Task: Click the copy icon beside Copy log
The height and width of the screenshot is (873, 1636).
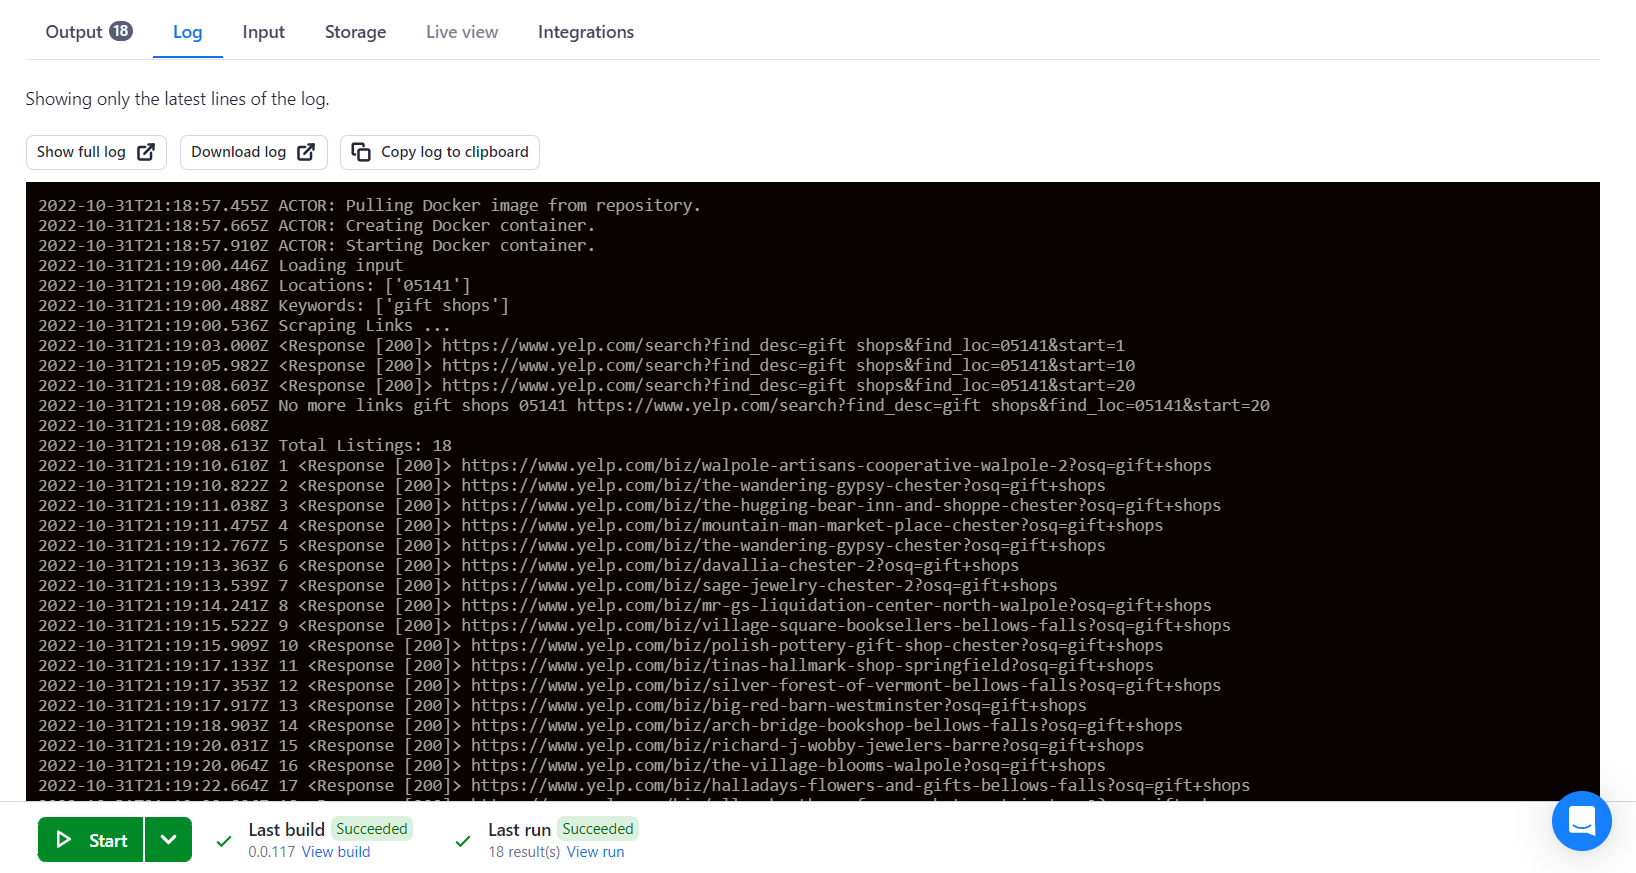Action: (361, 152)
